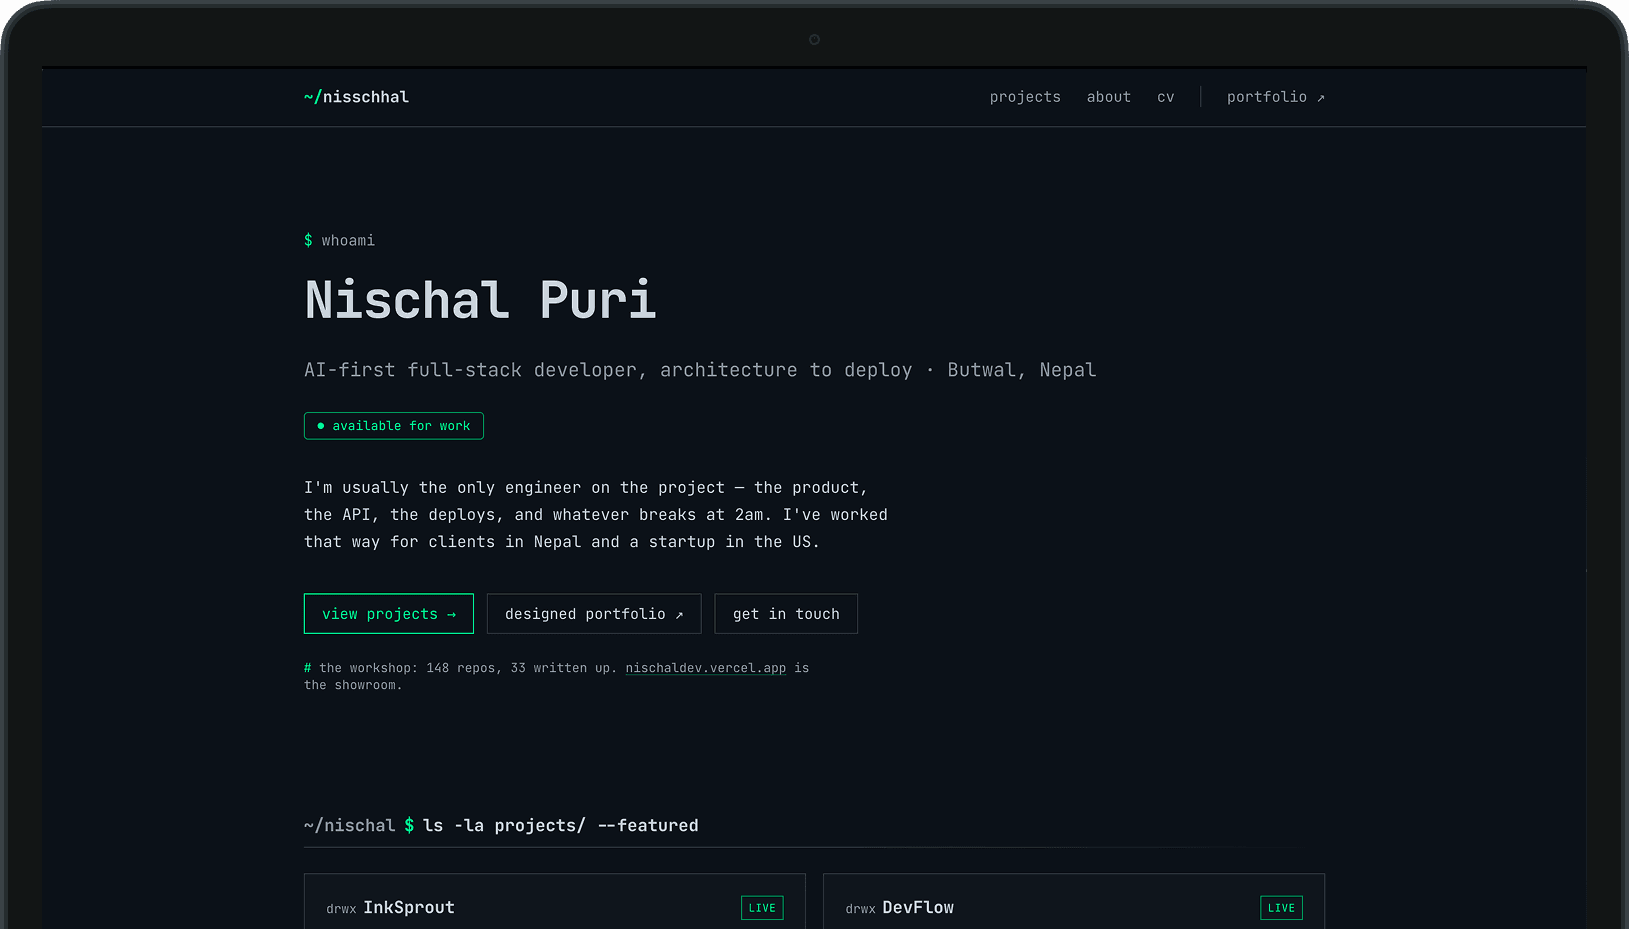Open the ~/nisschhal home logo link
Screen dimensions: 1629x929
click(356, 97)
